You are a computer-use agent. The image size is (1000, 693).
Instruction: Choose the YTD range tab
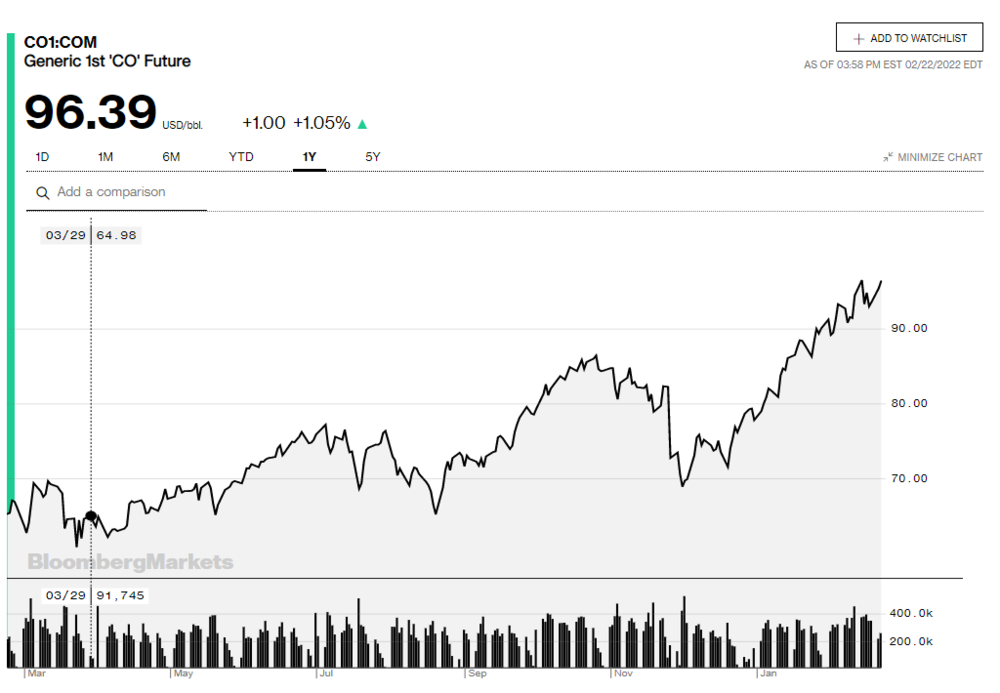[241, 157]
